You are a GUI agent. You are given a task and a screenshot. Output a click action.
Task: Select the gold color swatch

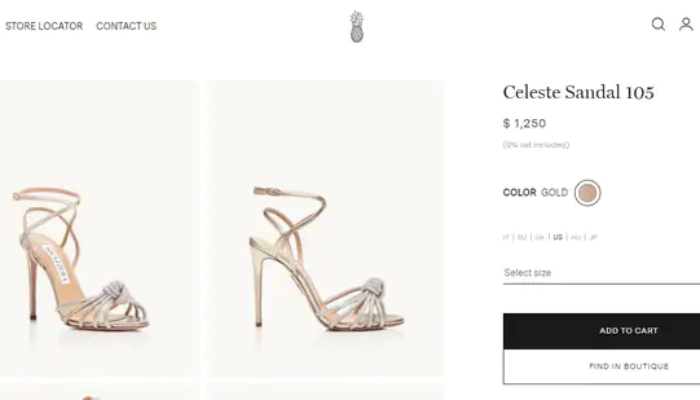coord(588,192)
